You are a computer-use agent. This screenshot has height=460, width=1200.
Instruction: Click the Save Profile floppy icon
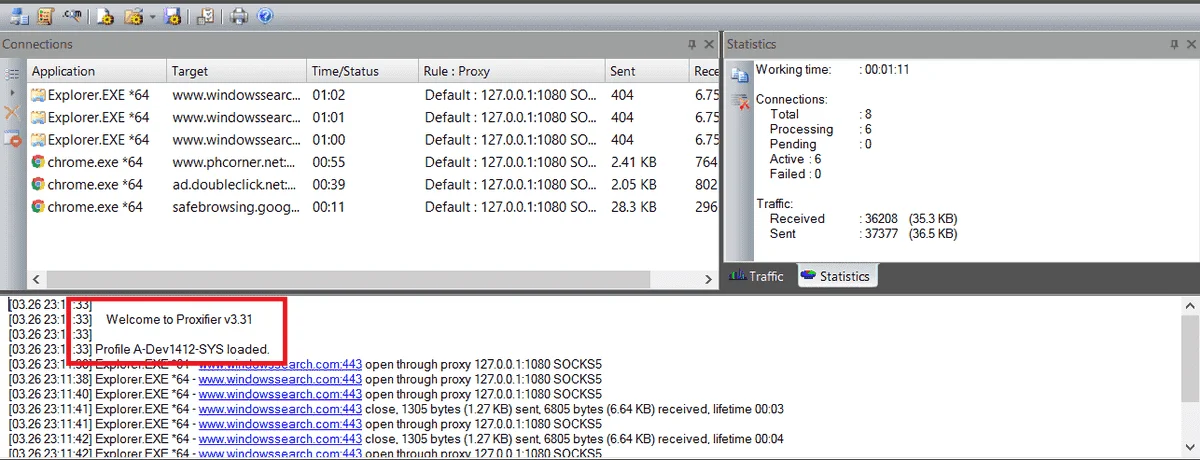(171, 16)
